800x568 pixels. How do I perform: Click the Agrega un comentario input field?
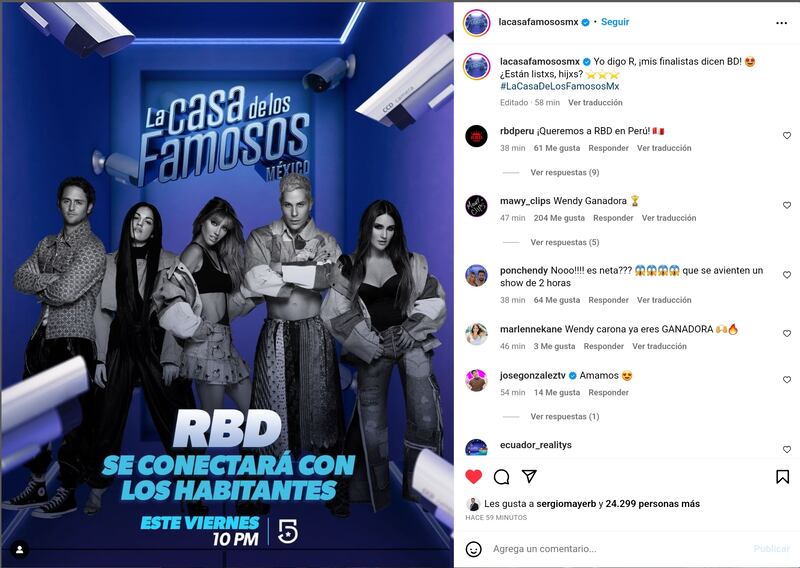(617, 549)
